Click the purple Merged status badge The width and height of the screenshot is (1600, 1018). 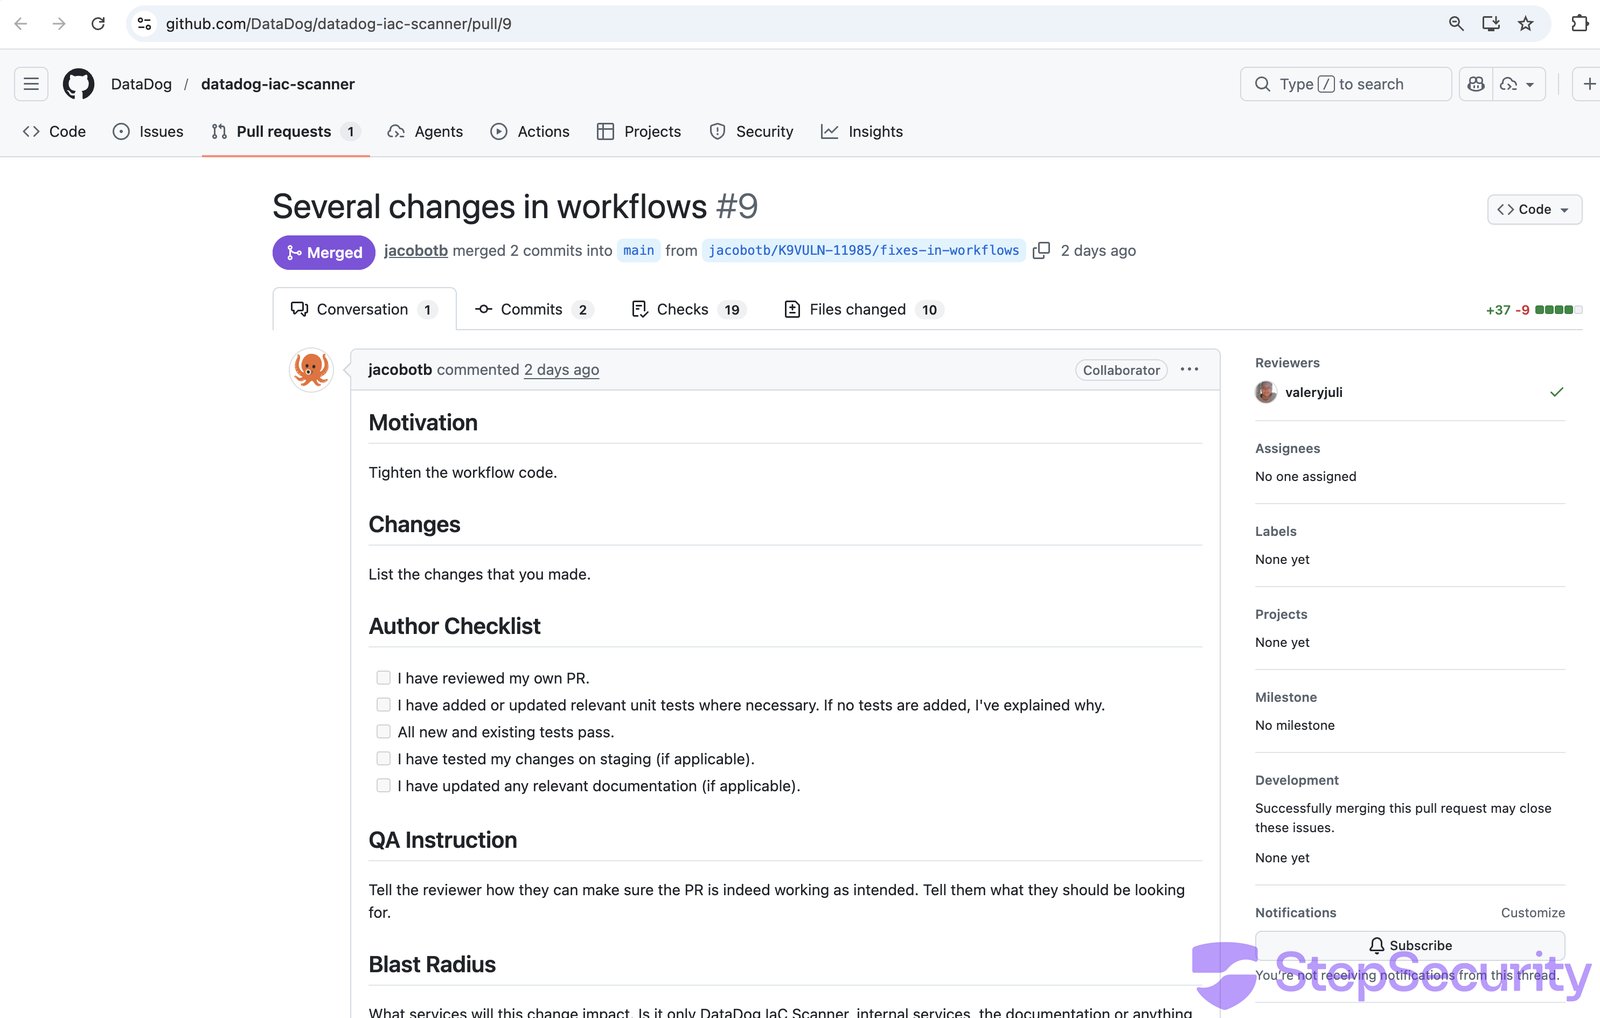point(324,252)
